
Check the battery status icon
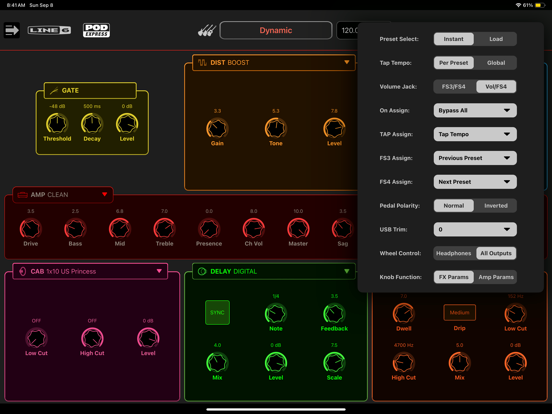[x=540, y=5]
